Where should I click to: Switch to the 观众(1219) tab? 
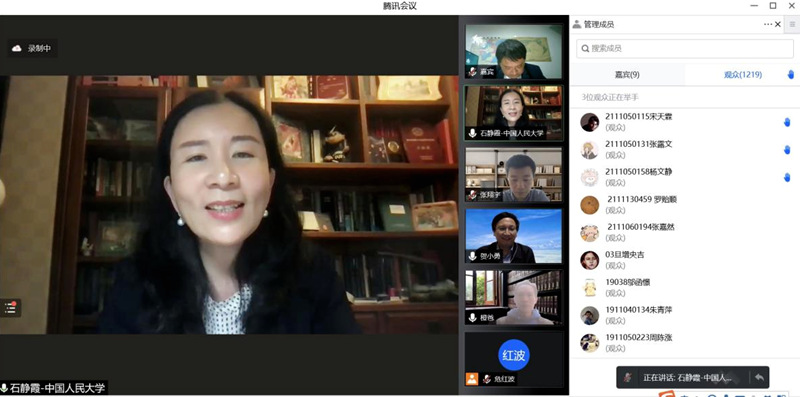coord(743,75)
